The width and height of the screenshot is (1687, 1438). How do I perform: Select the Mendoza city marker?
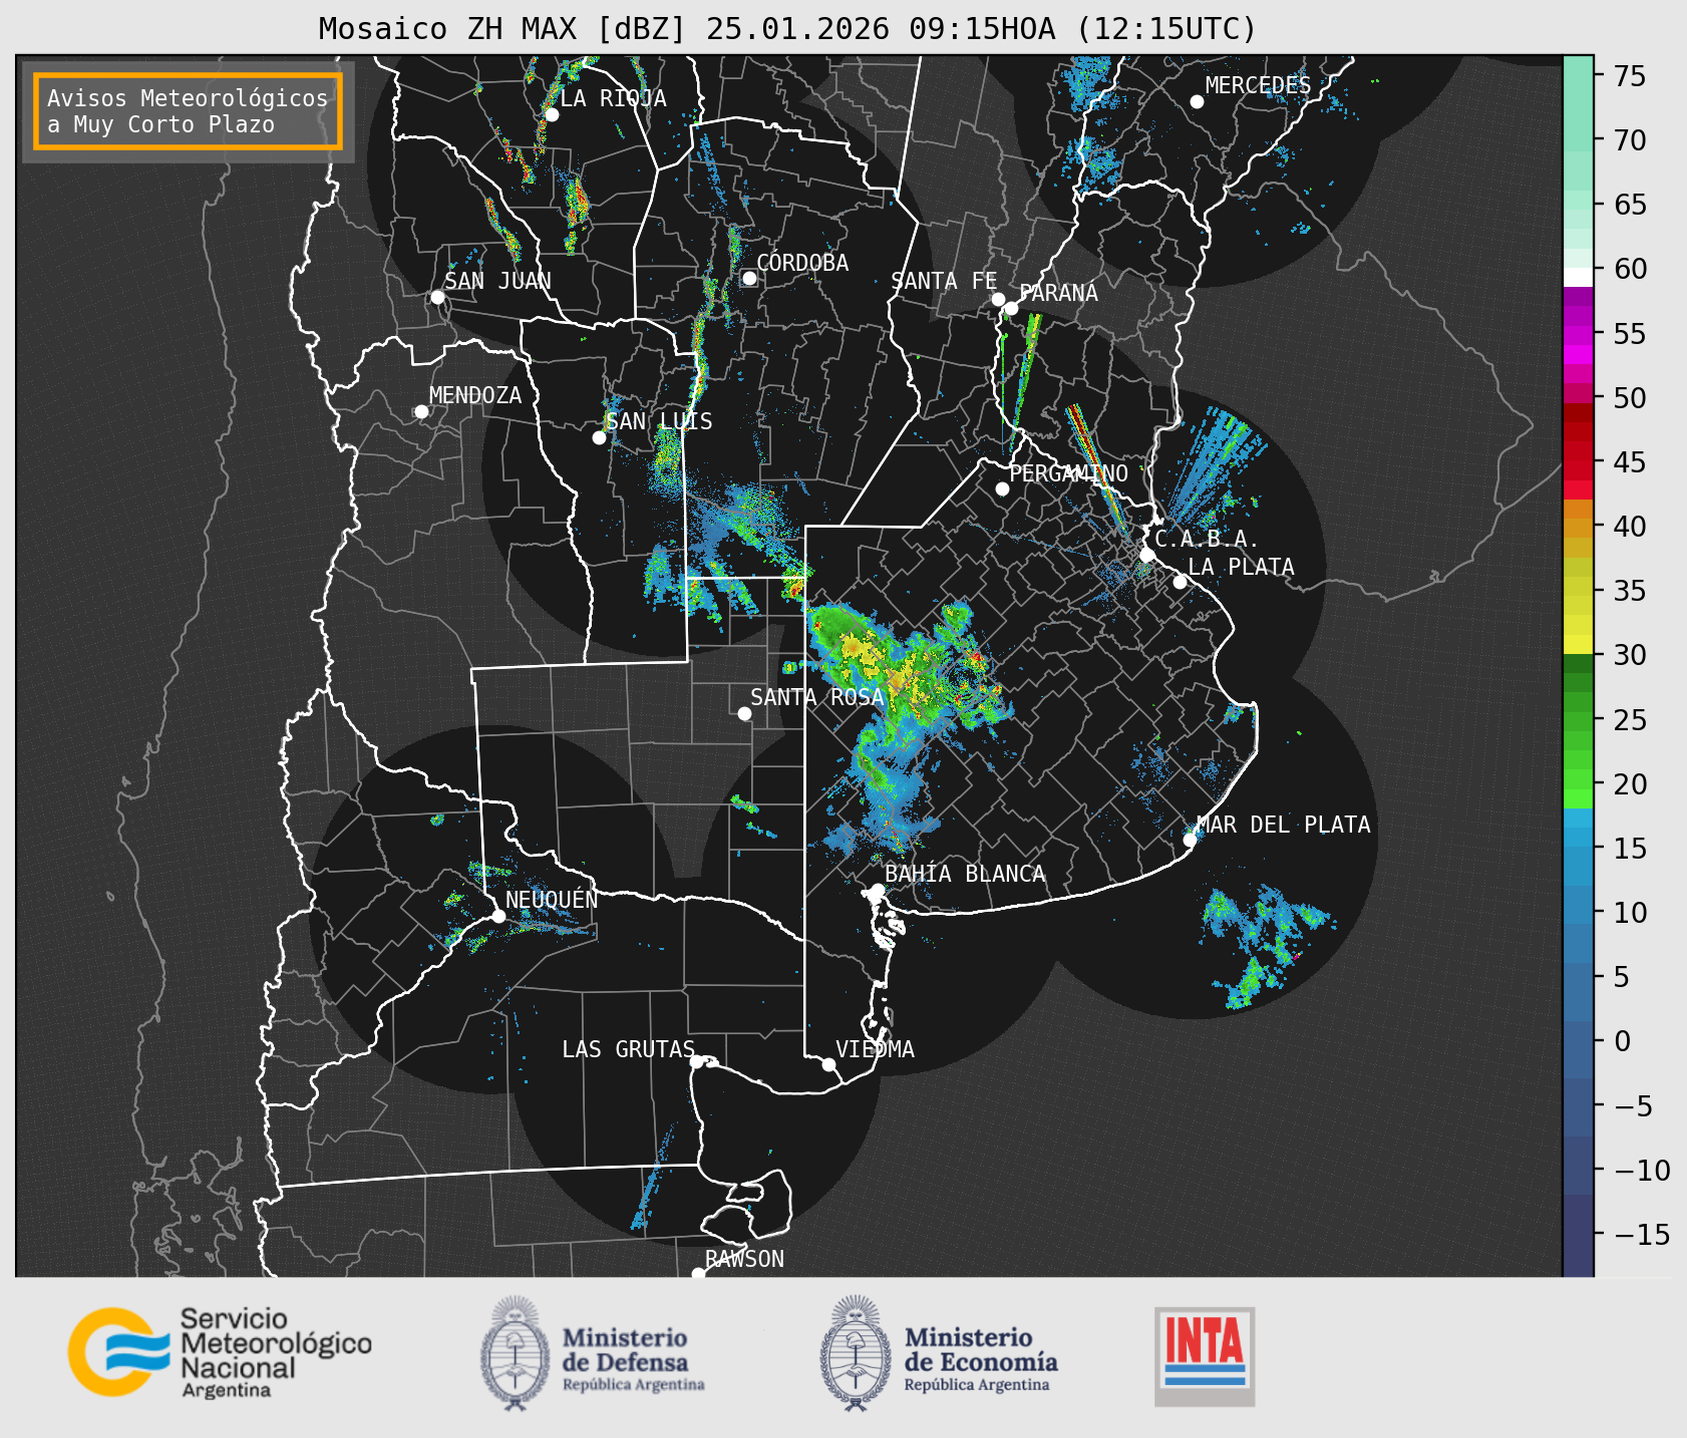coord(421,412)
